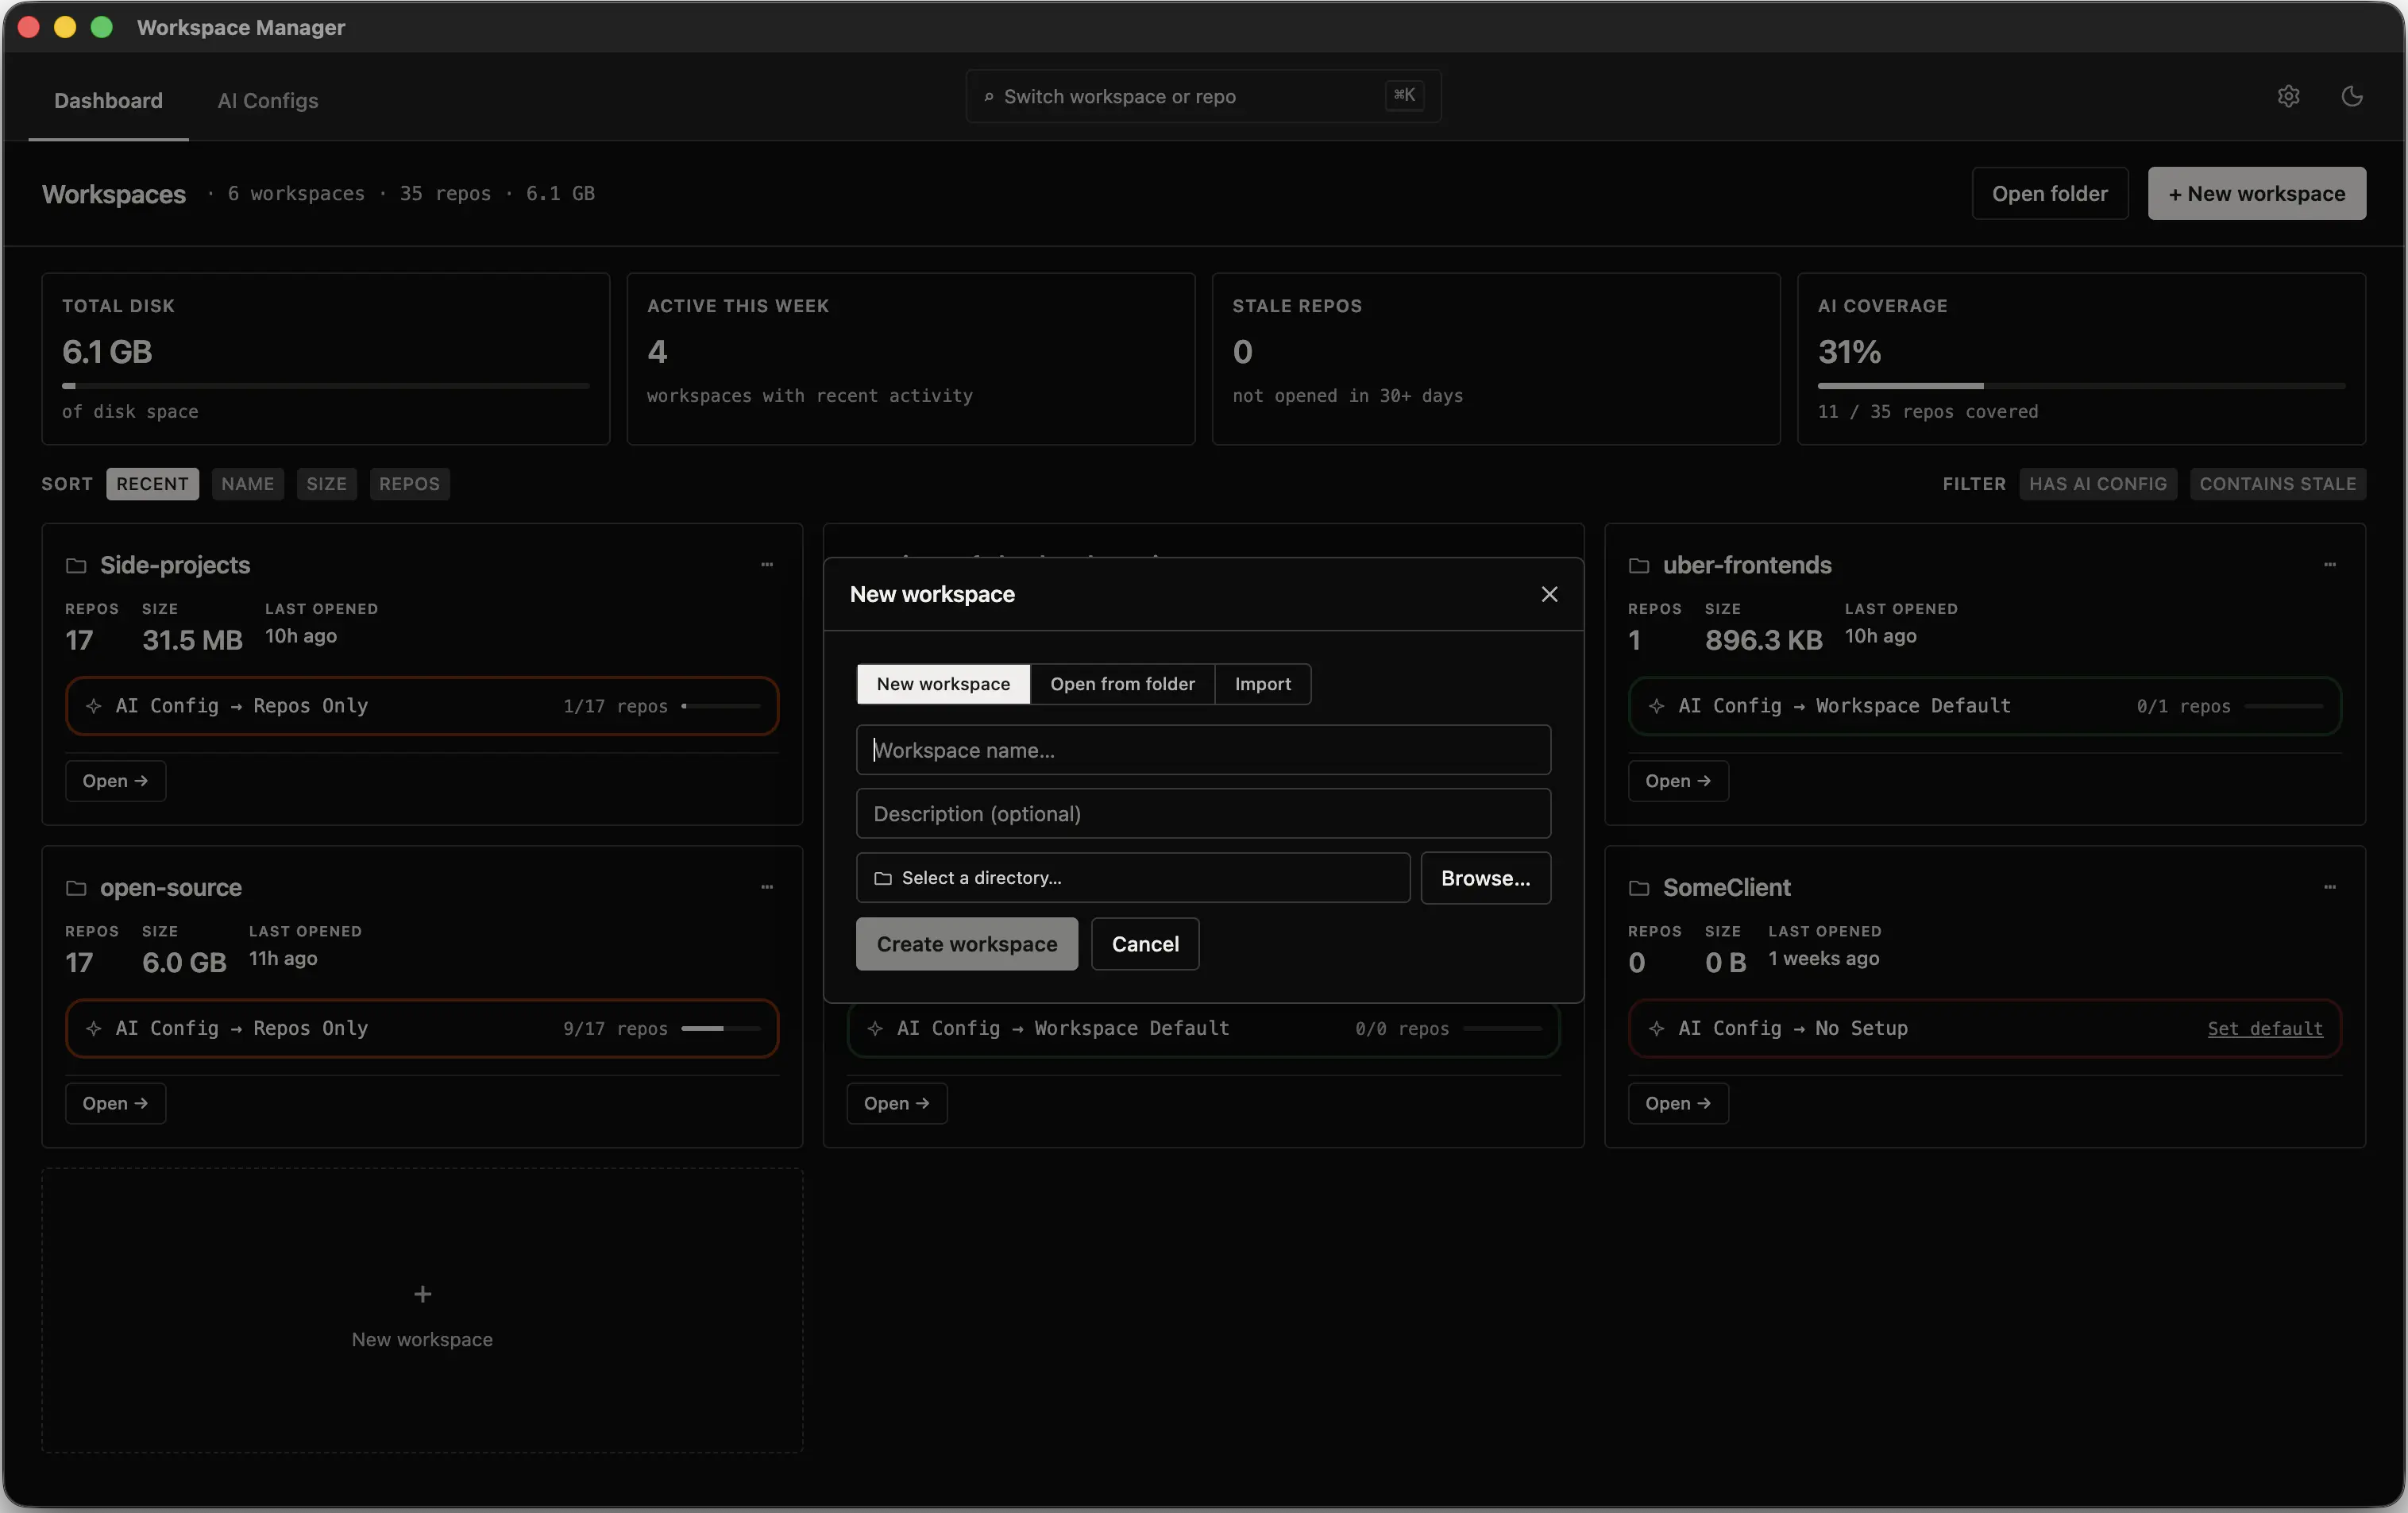This screenshot has width=2408, height=1513.
Task: Sort workspaces by Name
Action: tap(248, 484)
